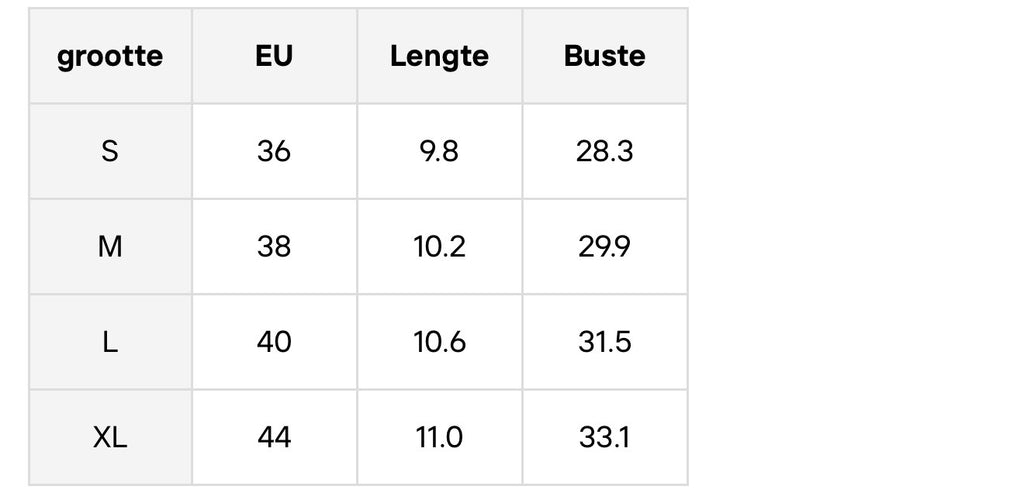Screen dimensions: 1024x493
Task: Select the size XL row label
Action: (x=110, y=437)
